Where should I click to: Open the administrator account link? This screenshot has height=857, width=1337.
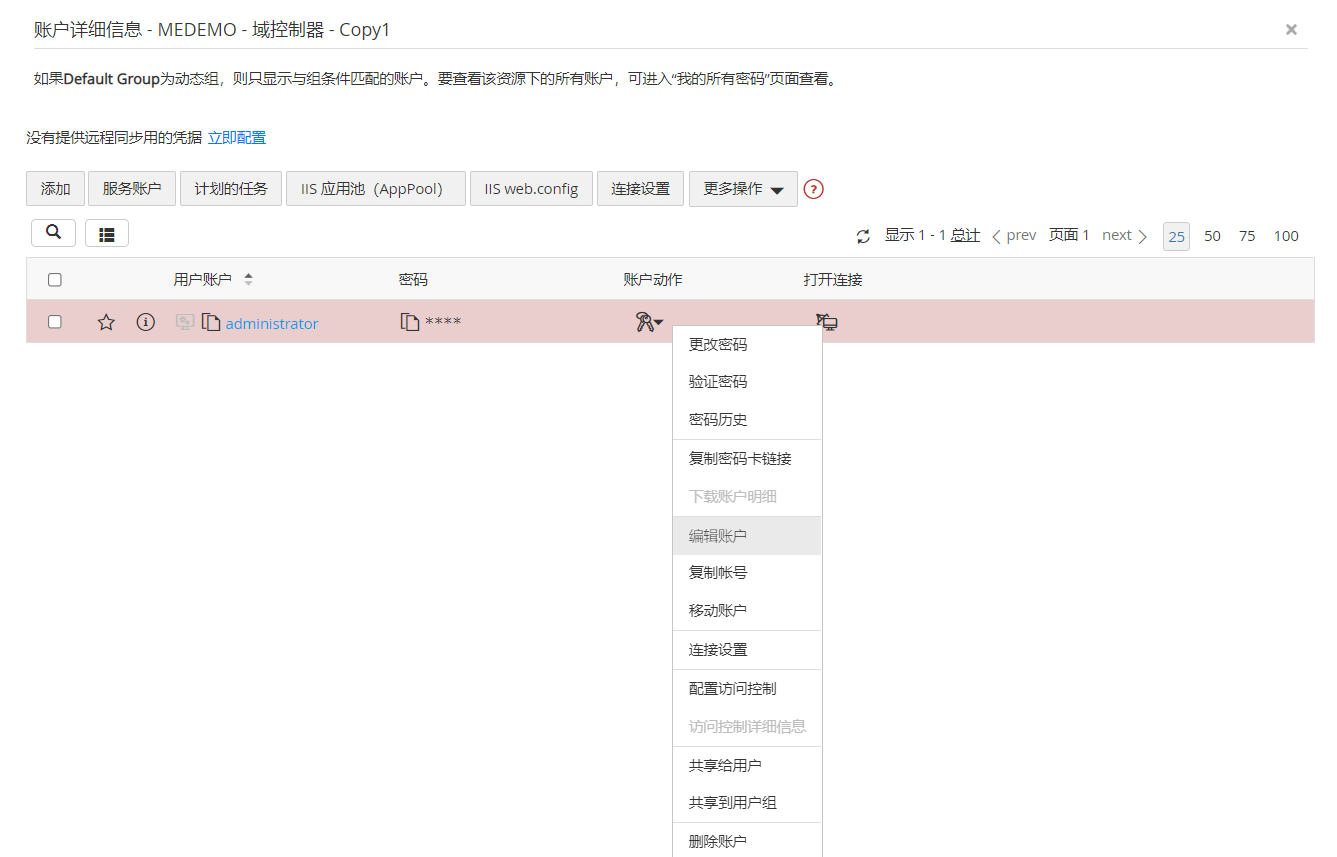272,323
